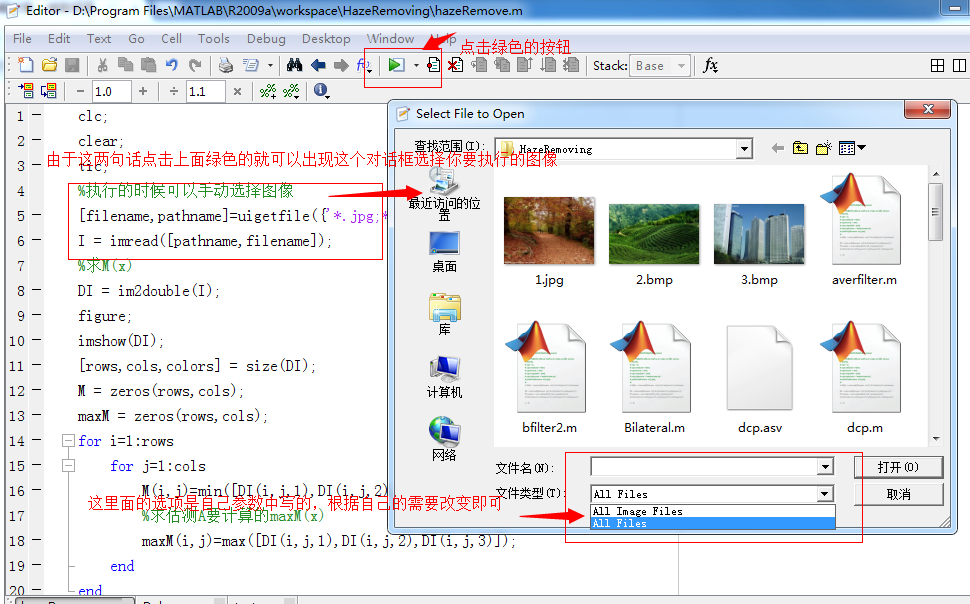The image size is (970, 604).
Task: Expand the run configuration dropdown arrow
Action: tap(416, 66)
